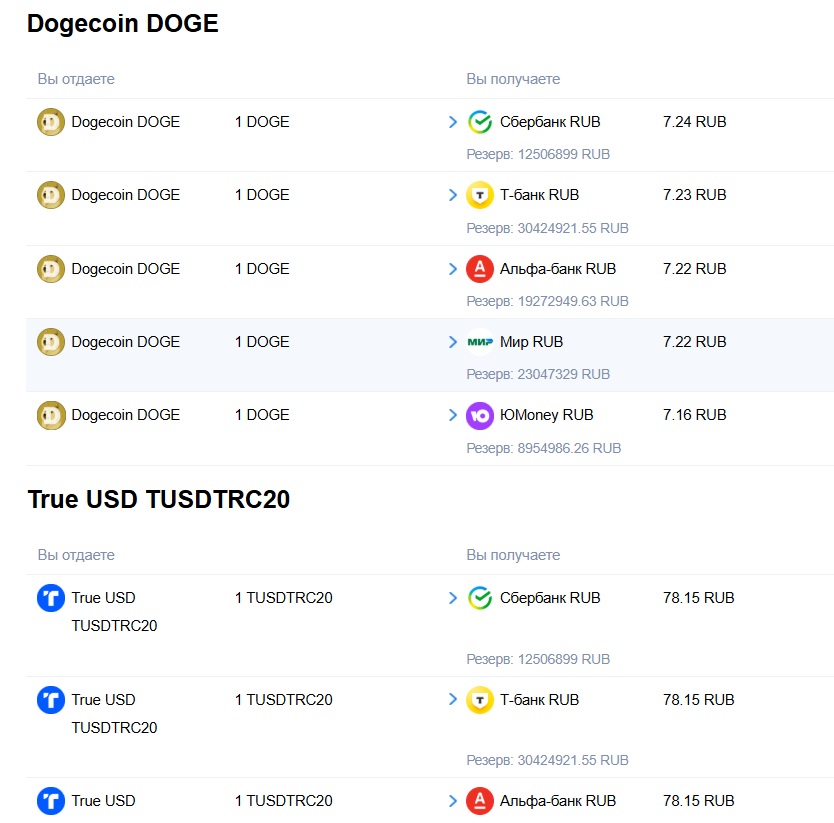The height and width of the screenshot is (823, 834).
Task: Click the Вы получаете column header
Action: (512, 78)
